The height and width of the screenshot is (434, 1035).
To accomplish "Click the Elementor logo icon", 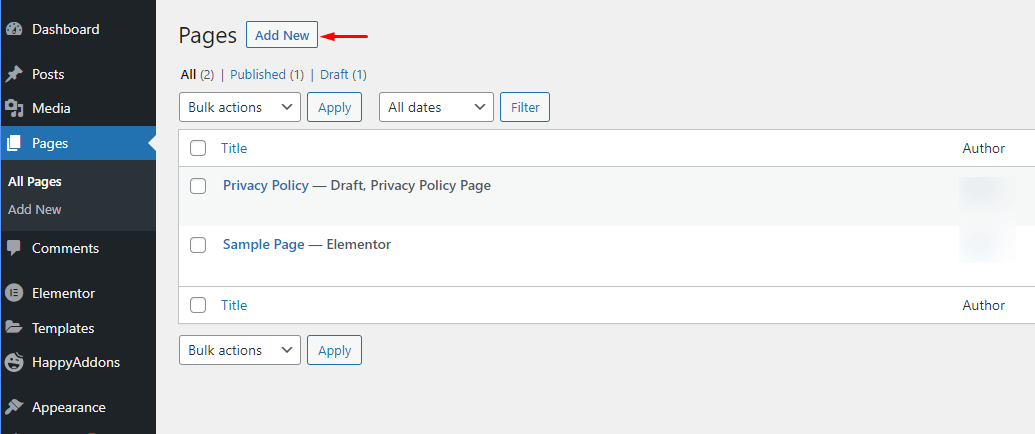I will coord(14,294).
